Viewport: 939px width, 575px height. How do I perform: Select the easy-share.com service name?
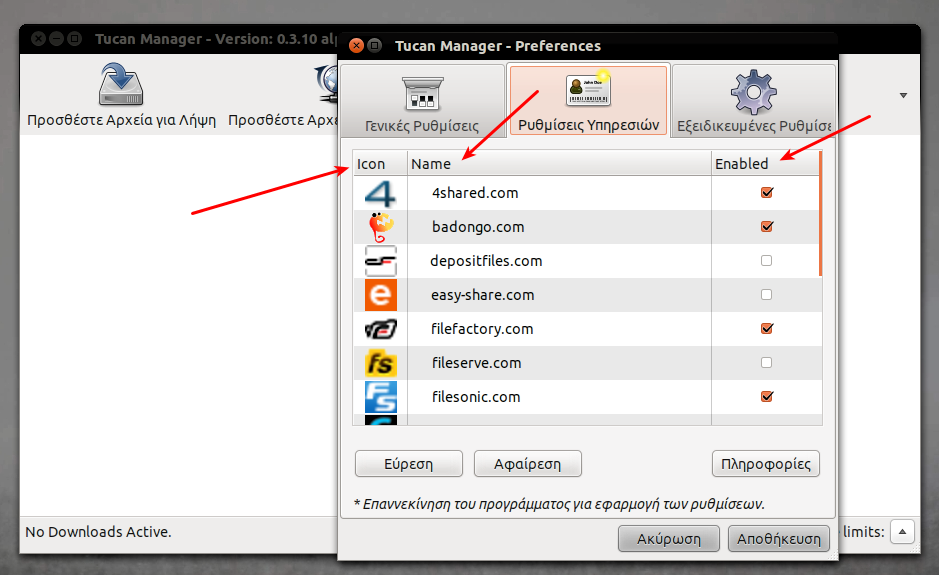[482, 295]
